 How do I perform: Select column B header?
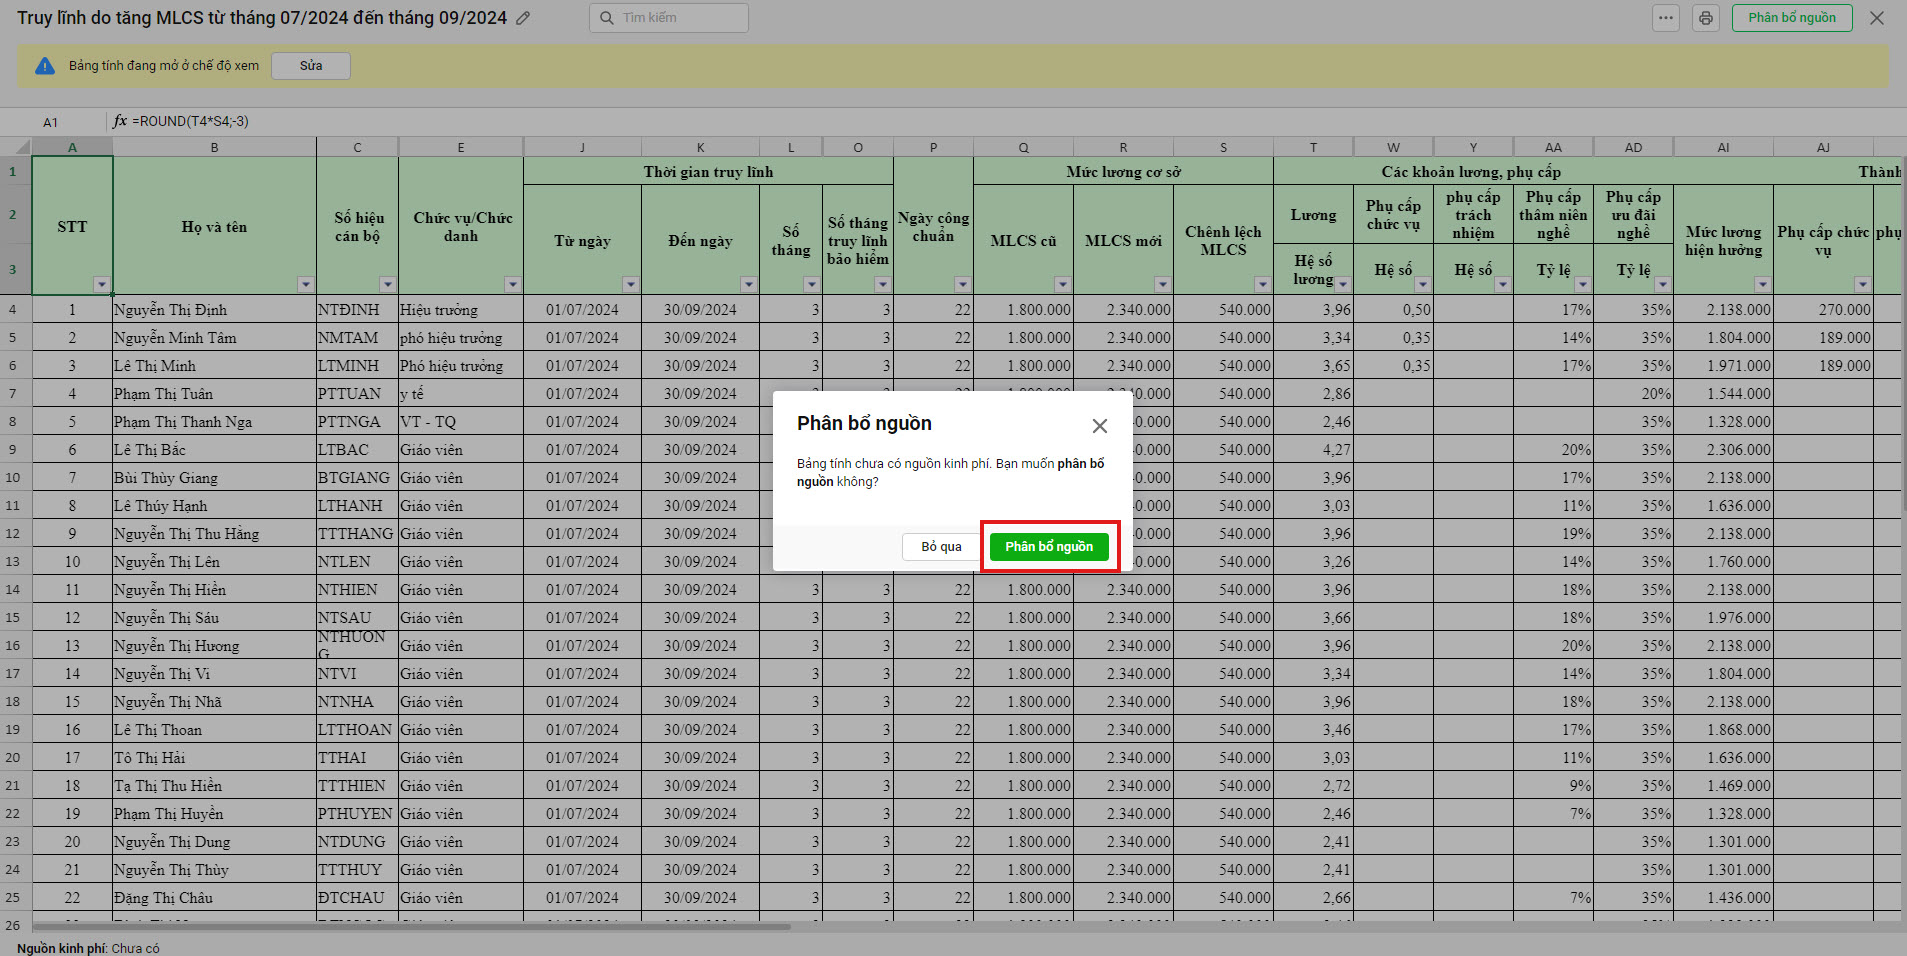[214, 147]
